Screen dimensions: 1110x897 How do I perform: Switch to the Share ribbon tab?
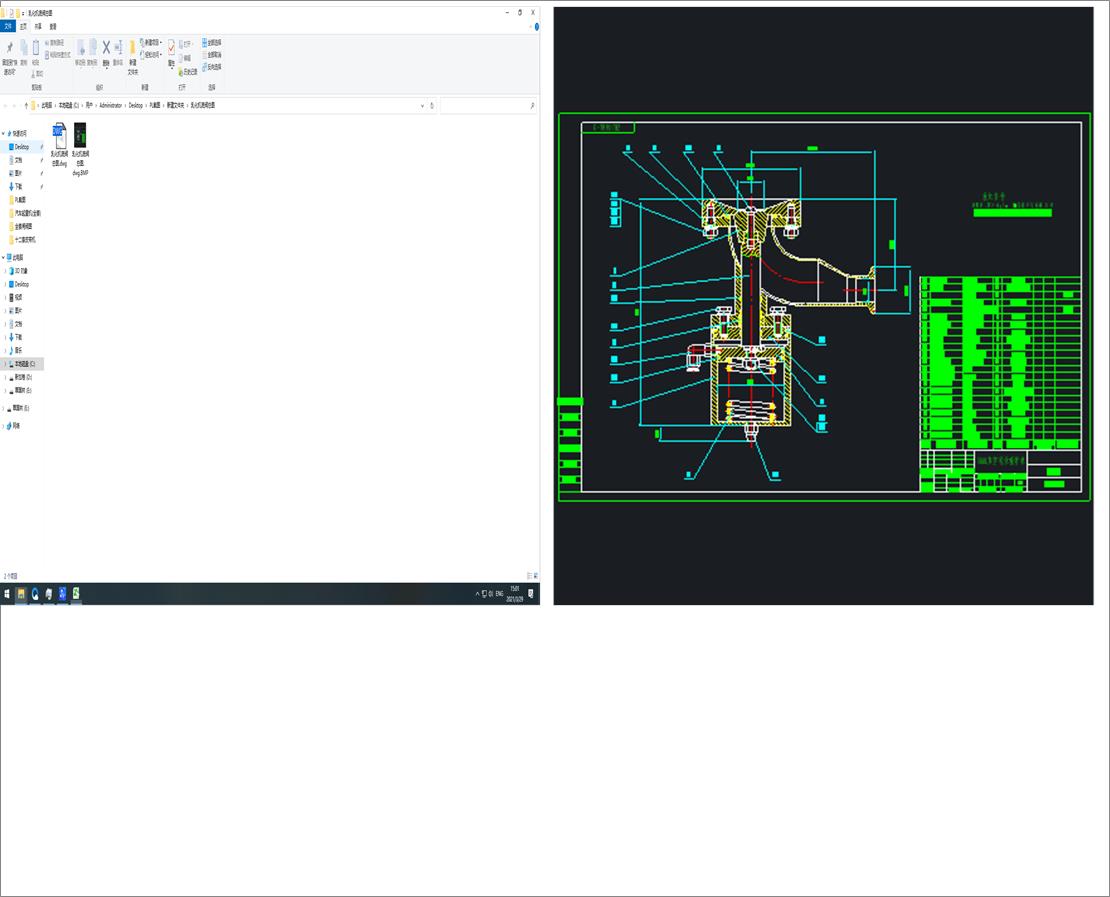click(38, 26)
